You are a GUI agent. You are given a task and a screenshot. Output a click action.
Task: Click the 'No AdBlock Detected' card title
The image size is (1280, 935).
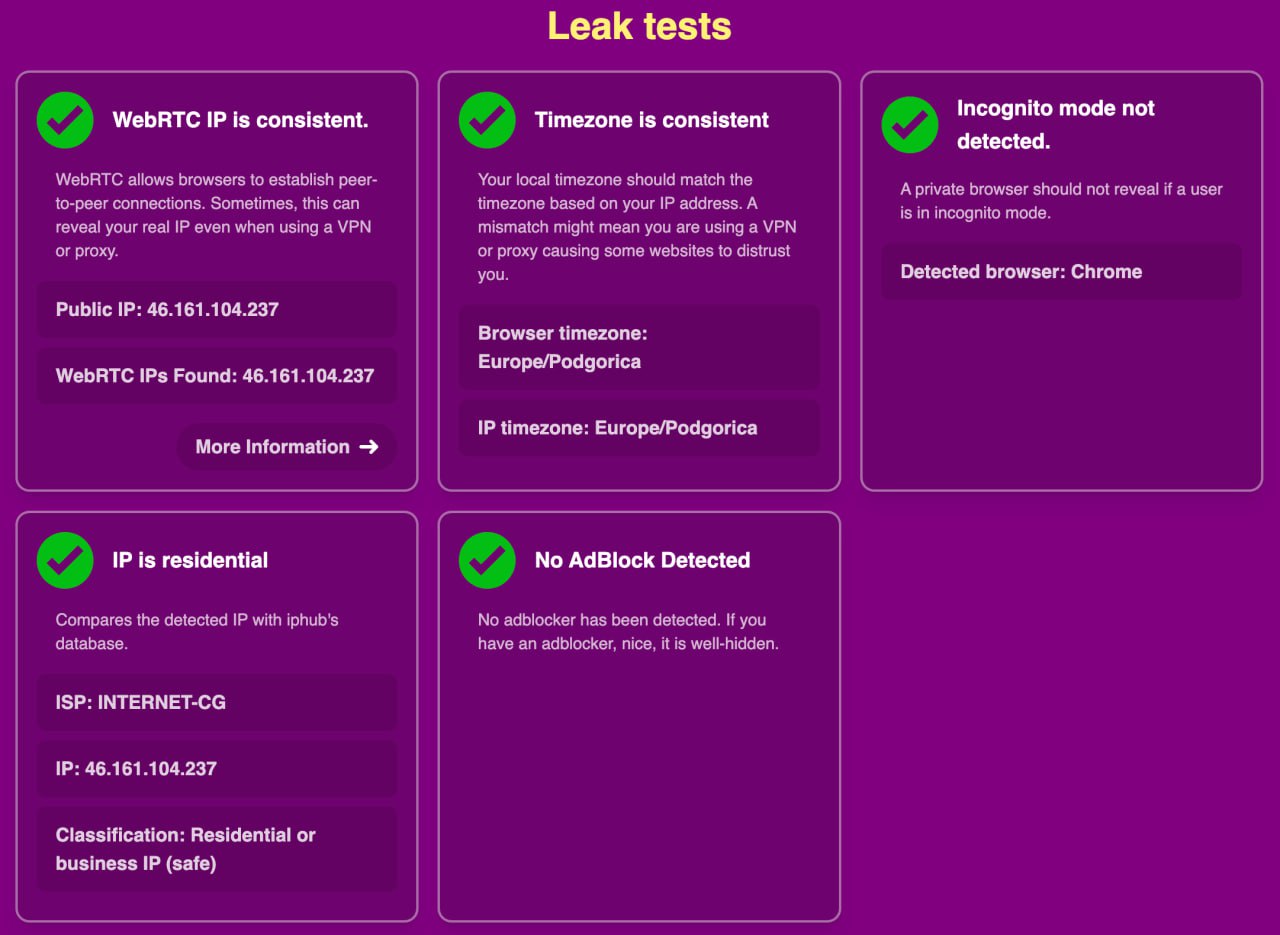[x=642, y=560]
